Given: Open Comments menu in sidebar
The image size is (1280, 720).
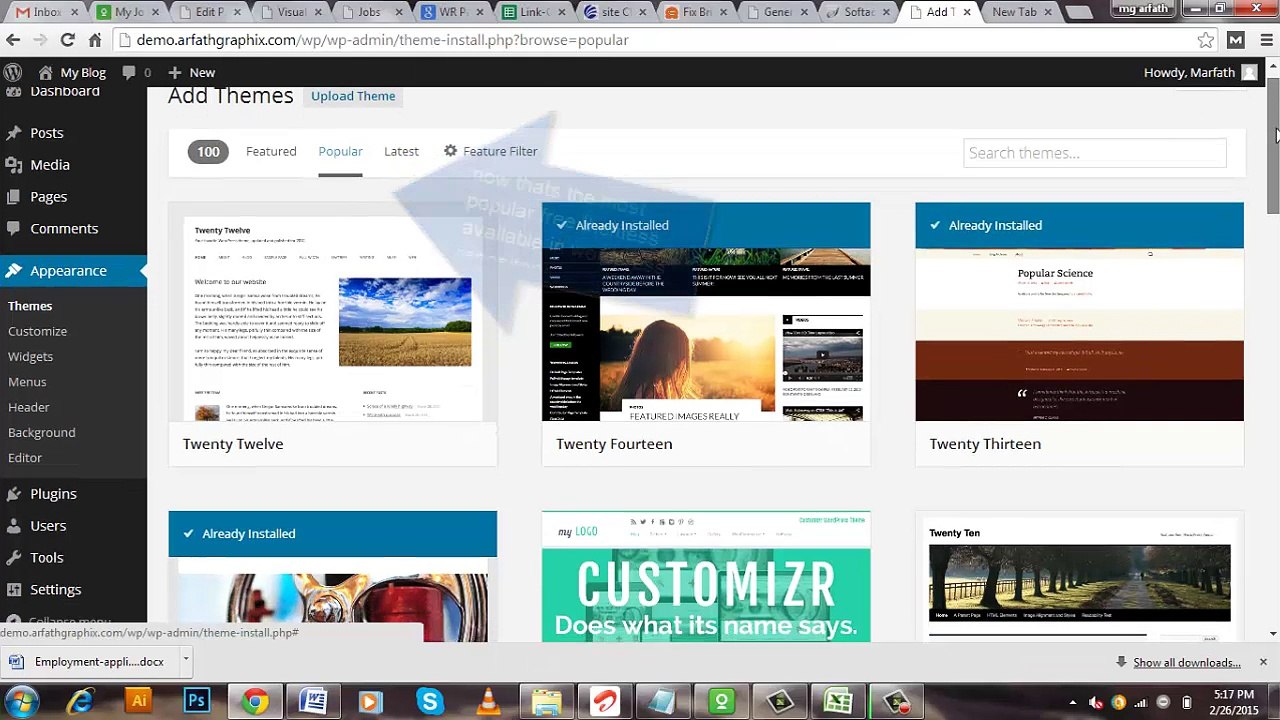Looking at the screenshot, I should click(64, 229).
